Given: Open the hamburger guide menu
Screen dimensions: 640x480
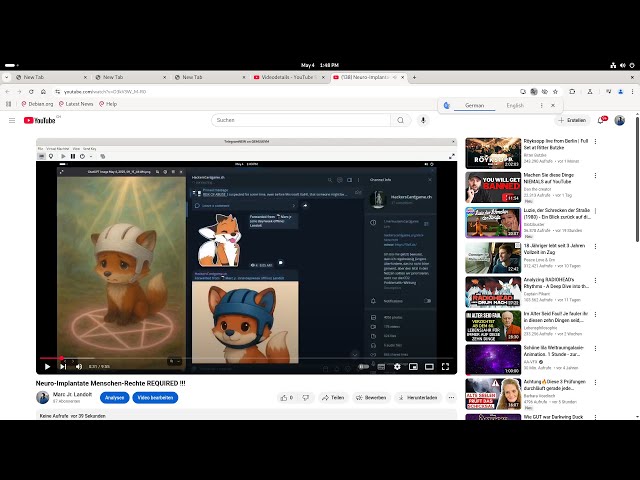Looking at the screenshot, I should point(12,120).
